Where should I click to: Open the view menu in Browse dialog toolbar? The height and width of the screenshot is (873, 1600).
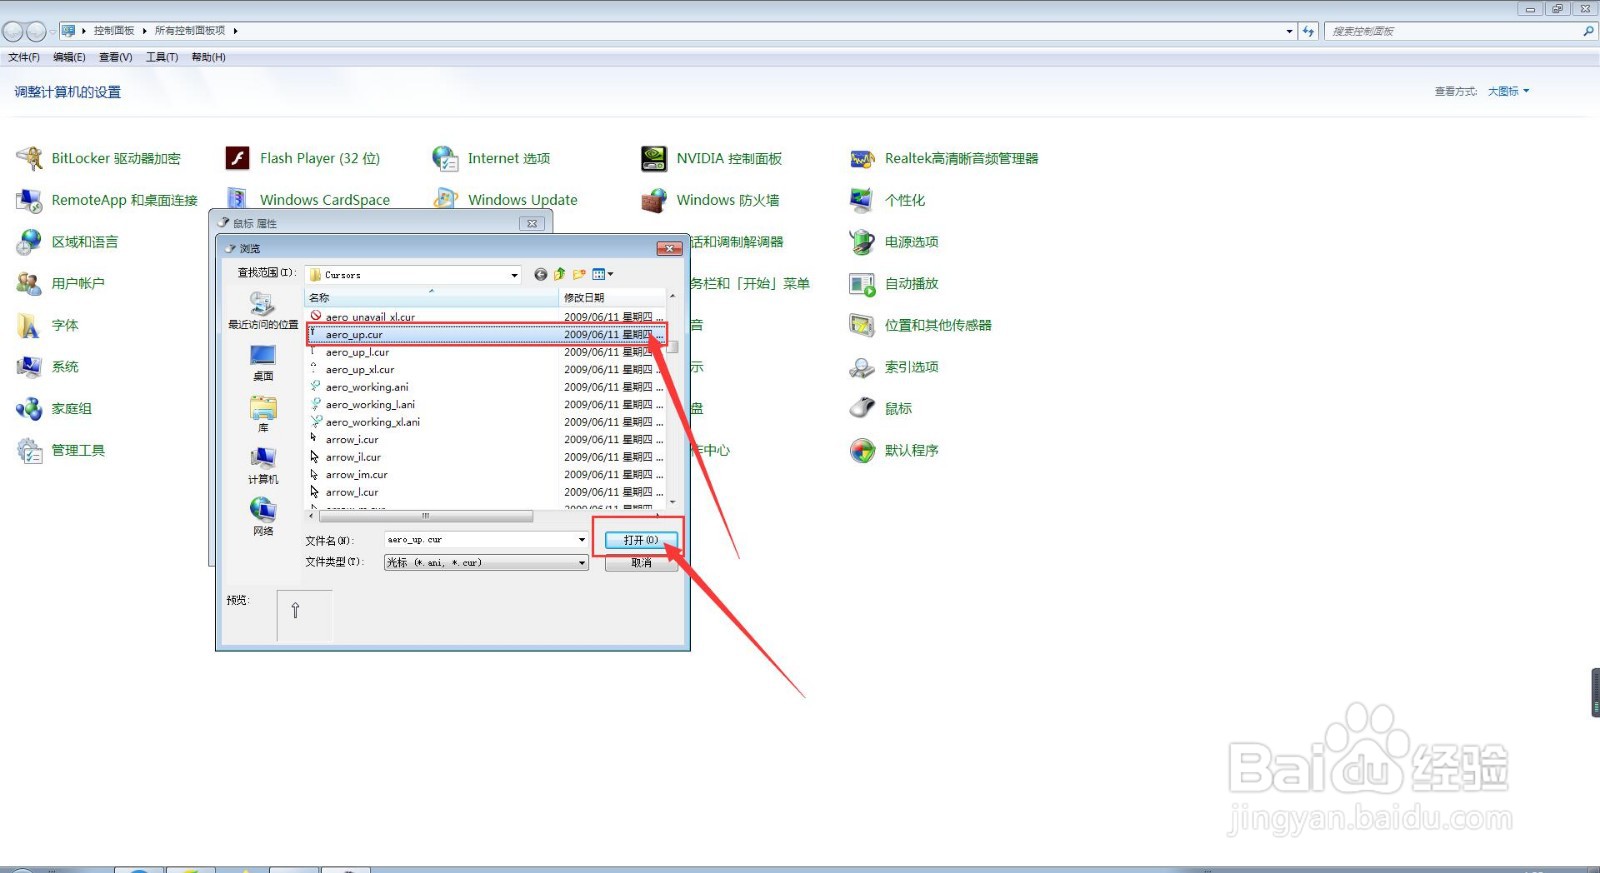click(x=603, y=274)
